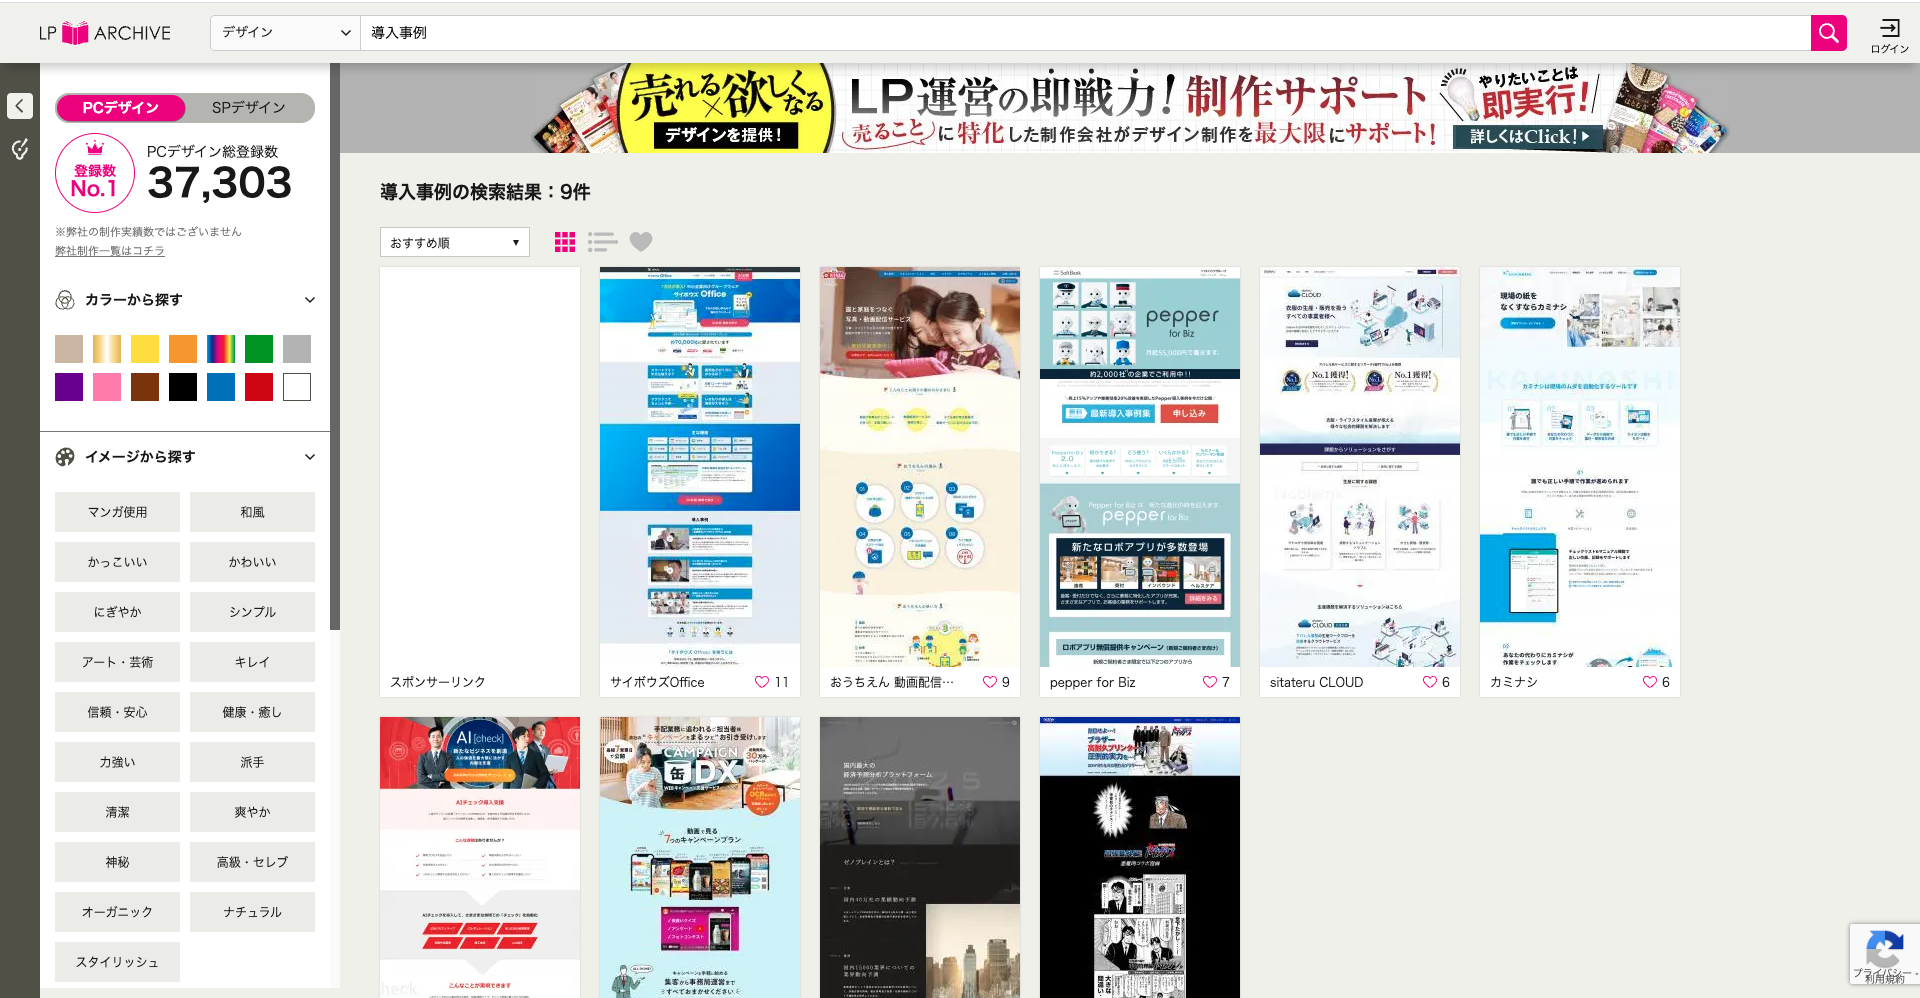Collapse the カラーから探す section chevron
1920x998 pixels.
[310, 300]
